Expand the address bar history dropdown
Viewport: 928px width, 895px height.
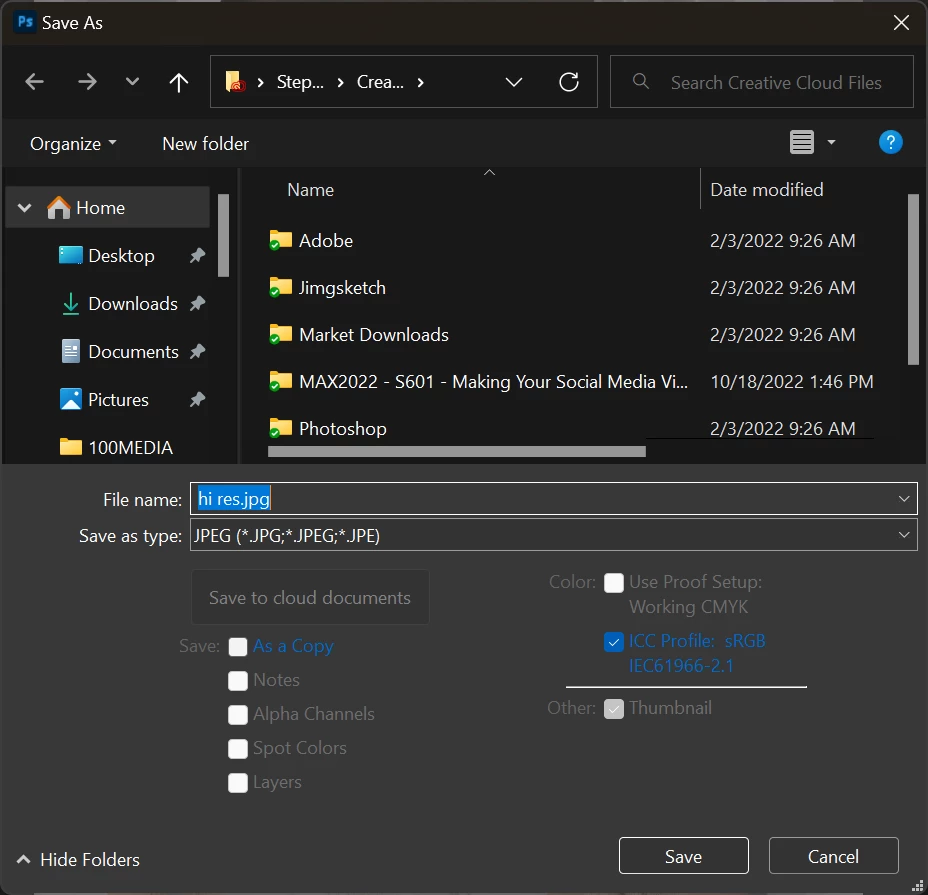[x=514, y=82]
